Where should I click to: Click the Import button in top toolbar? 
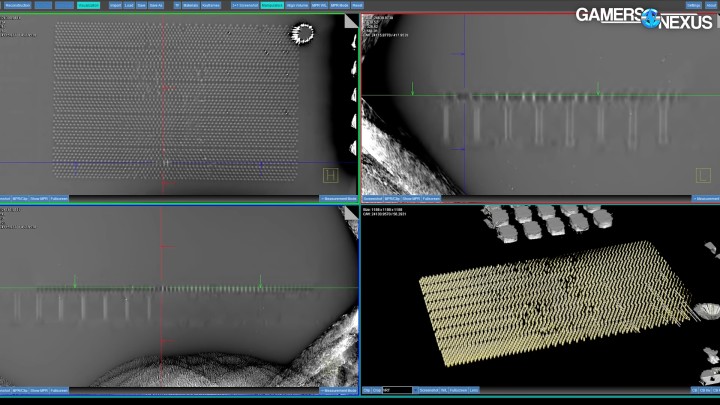(114, 5)
